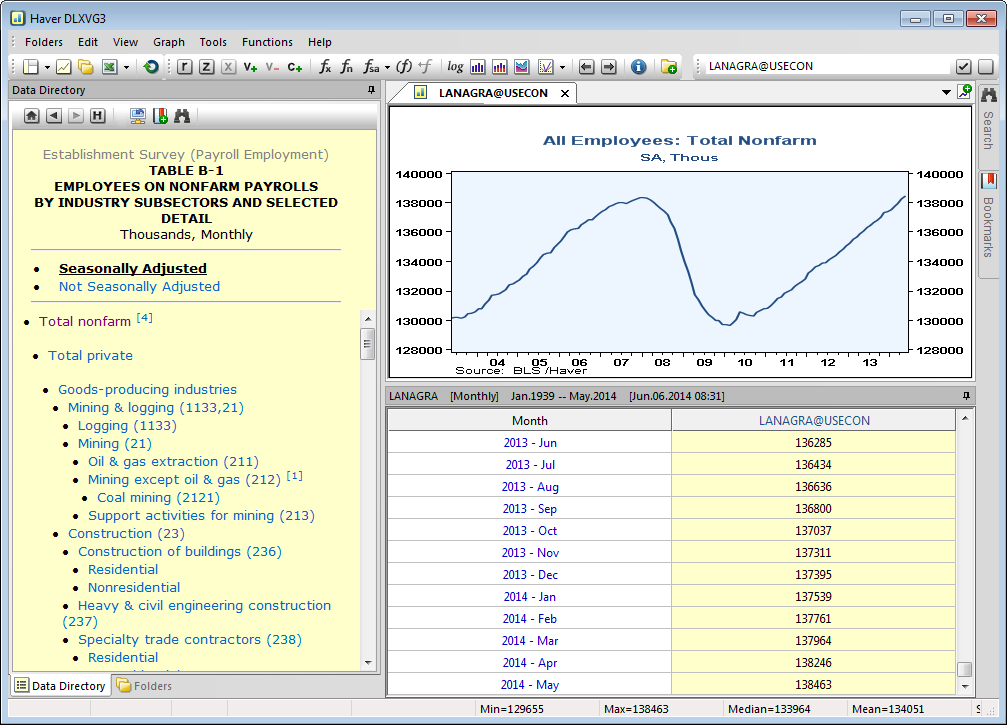Click the right arrow navigation icon

point(608,67)
